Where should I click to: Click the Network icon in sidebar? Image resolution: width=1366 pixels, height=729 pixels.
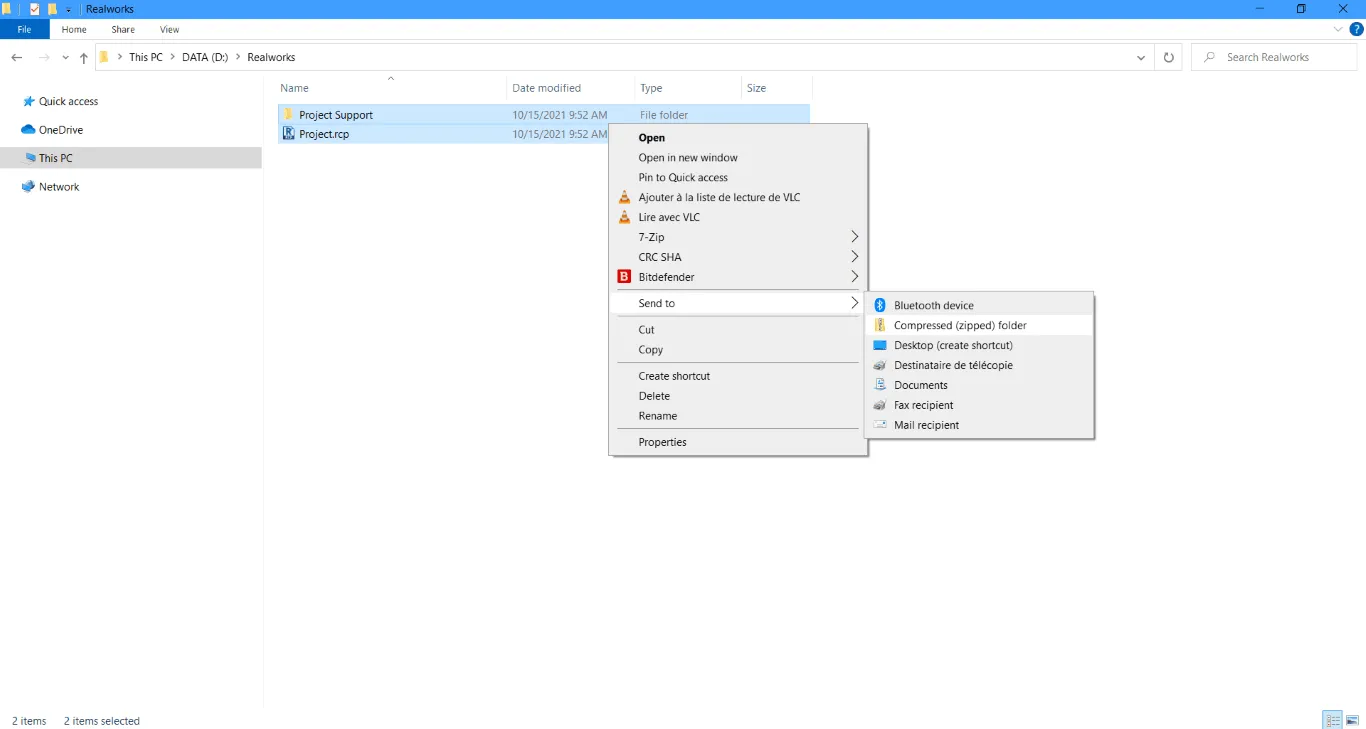(x=28, y=187)
